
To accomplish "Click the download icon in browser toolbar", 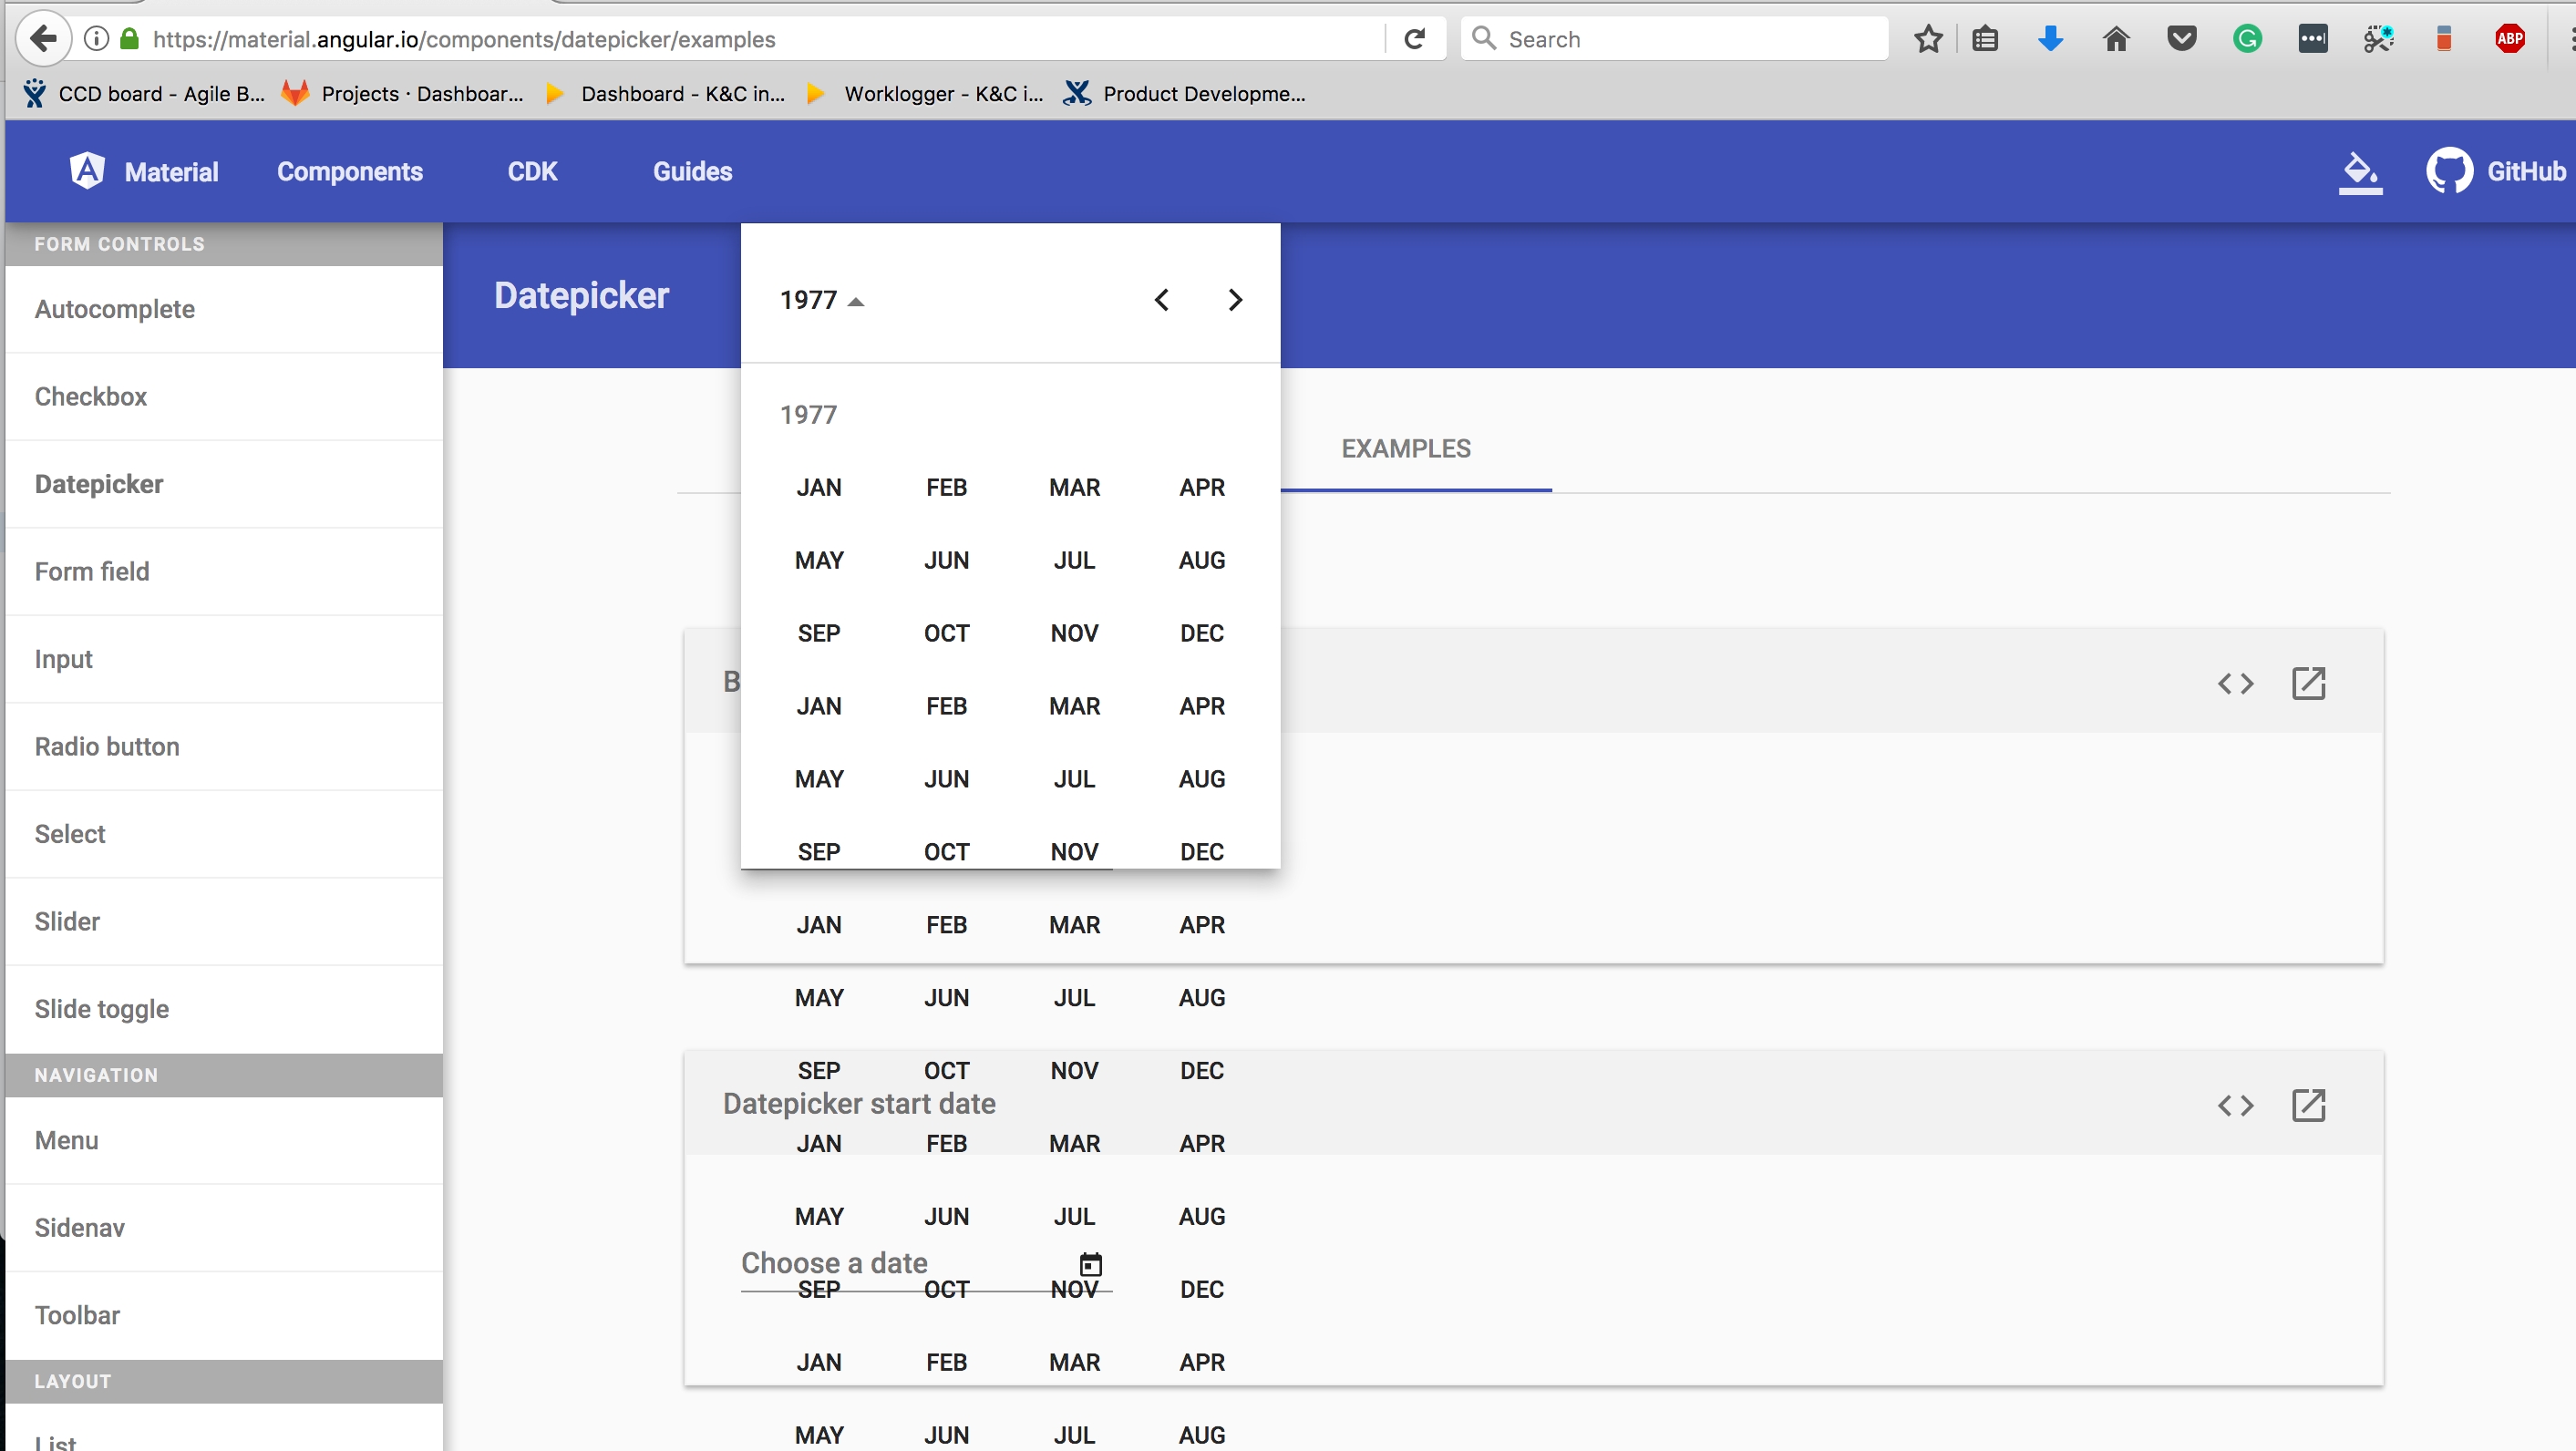I will [2051, 39].
